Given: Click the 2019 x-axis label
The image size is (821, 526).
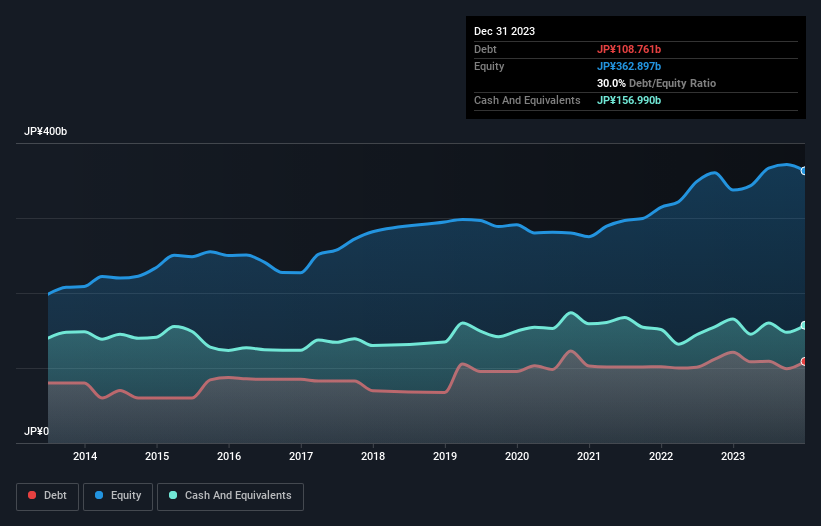Looking at the screenshot, I should tap(445, 456).
